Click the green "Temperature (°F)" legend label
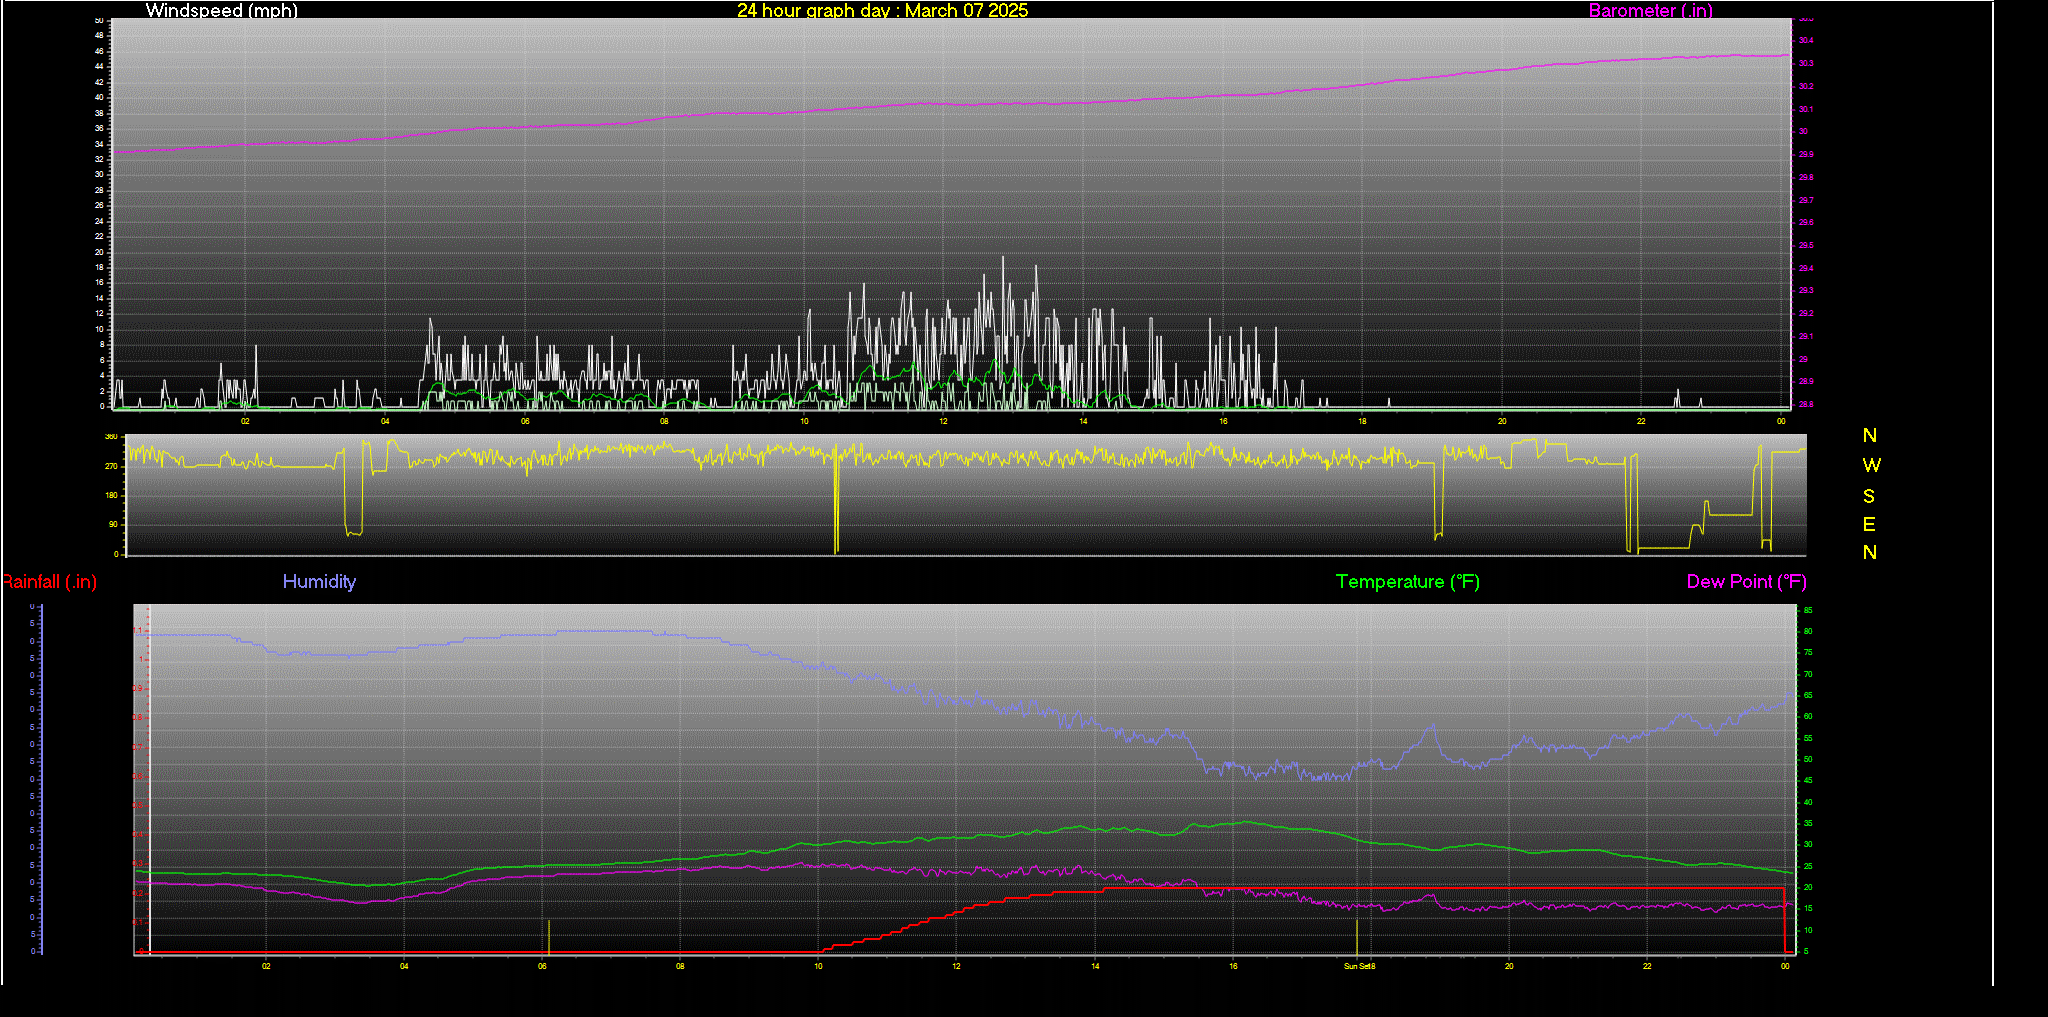The image size is (2048, 1017). [1407, 581]
